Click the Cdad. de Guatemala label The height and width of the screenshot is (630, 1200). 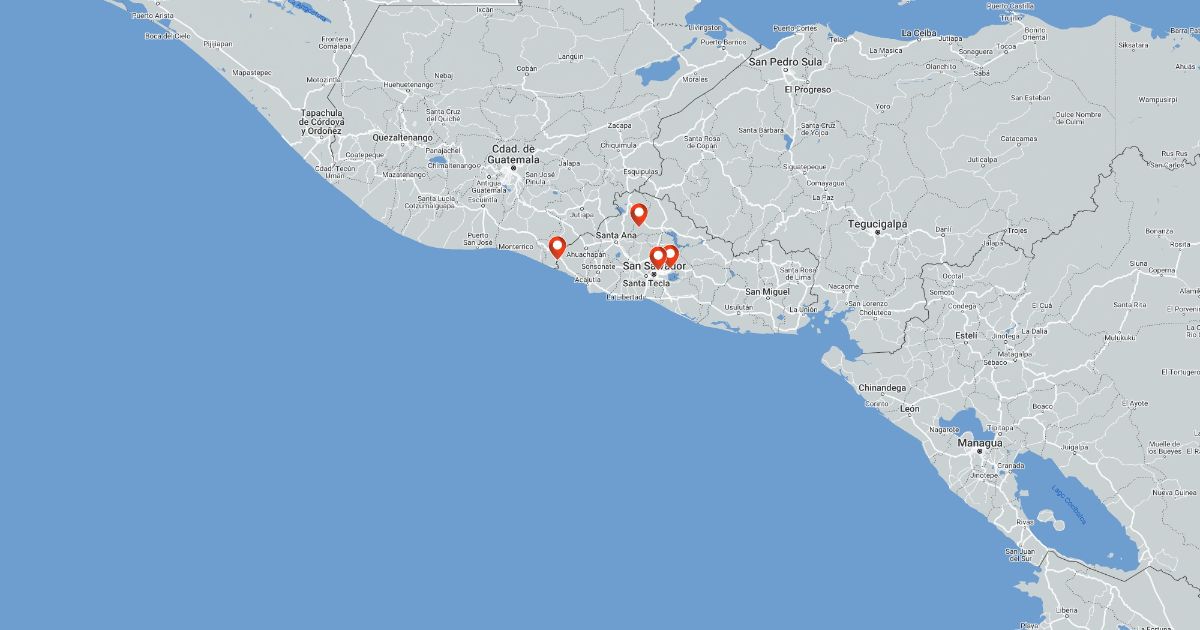(514, 154)
